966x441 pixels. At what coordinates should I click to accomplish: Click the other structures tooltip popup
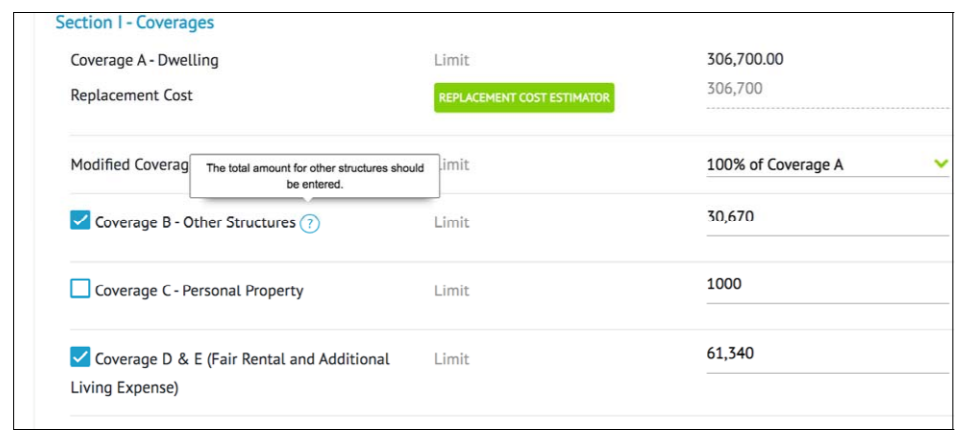pyautogui.click(x=315, y=176)
